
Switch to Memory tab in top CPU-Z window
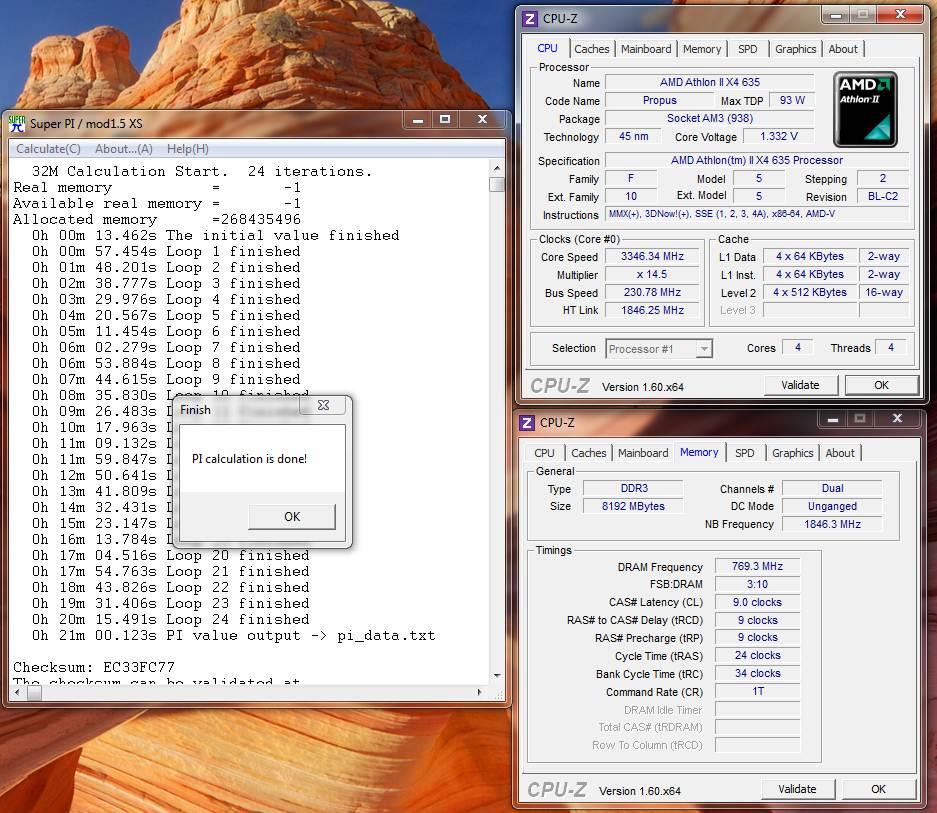click(x=702, y=49)
